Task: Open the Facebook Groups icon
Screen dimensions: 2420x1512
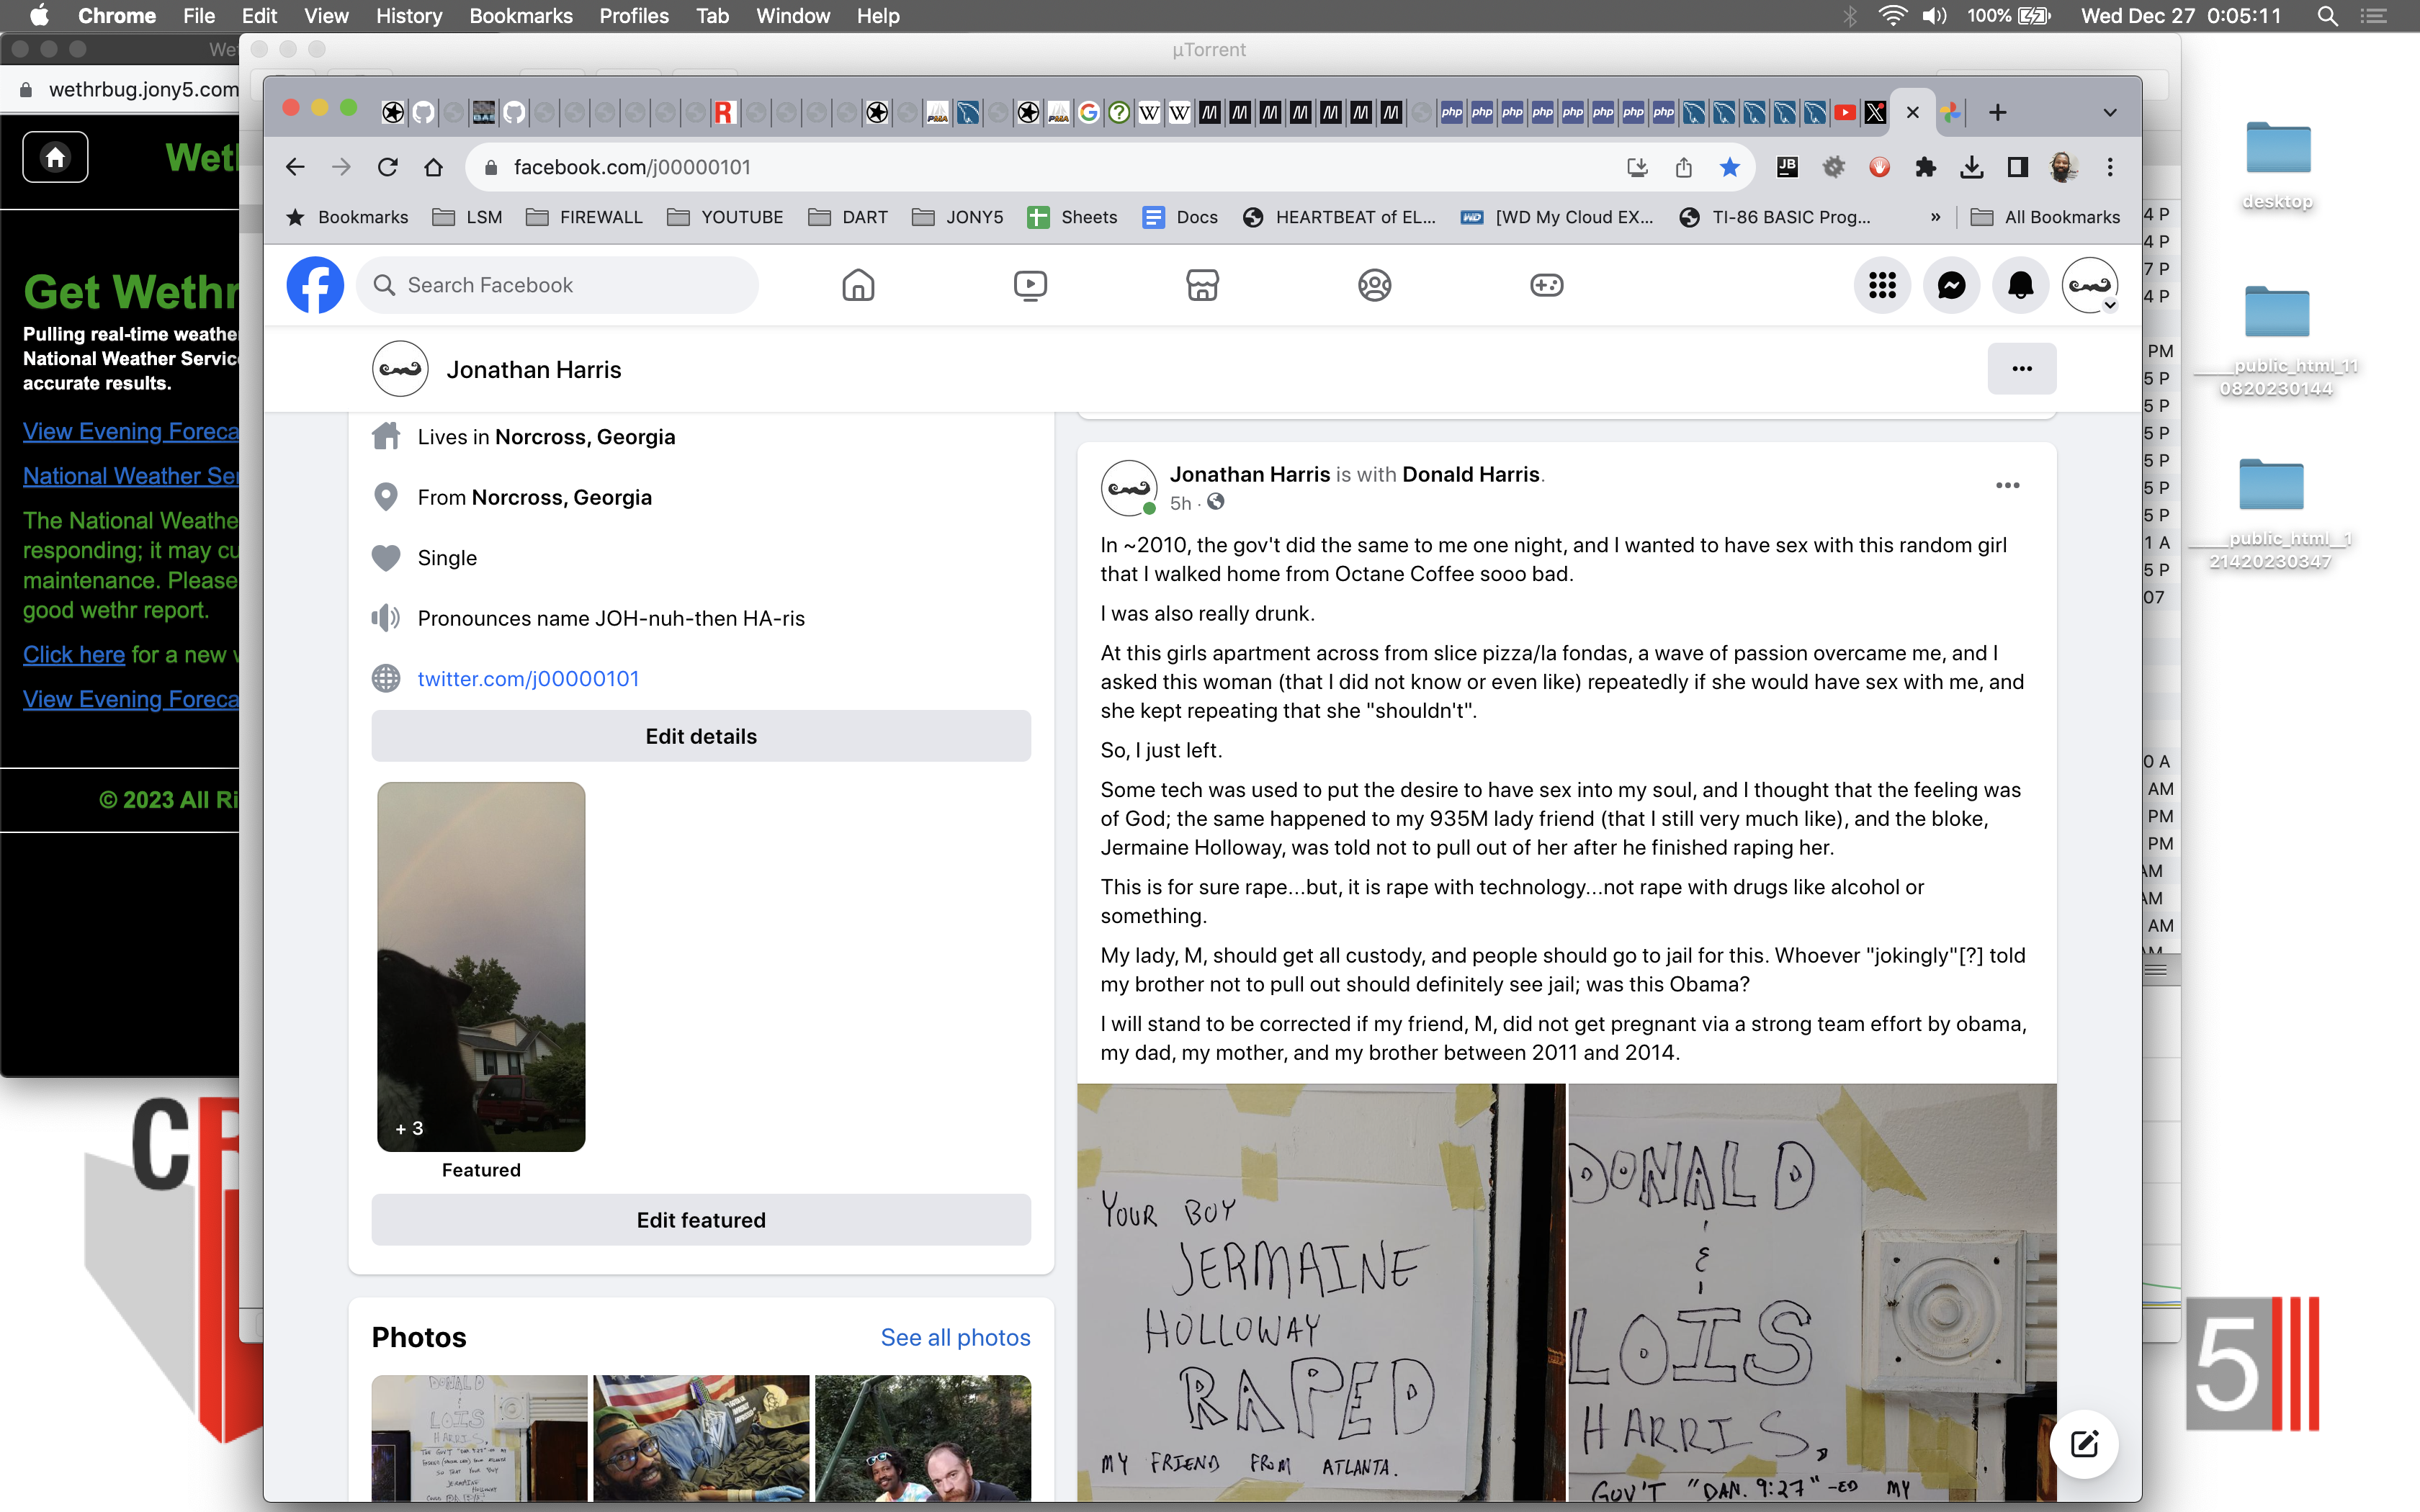Action: [x=1374, y=285]
